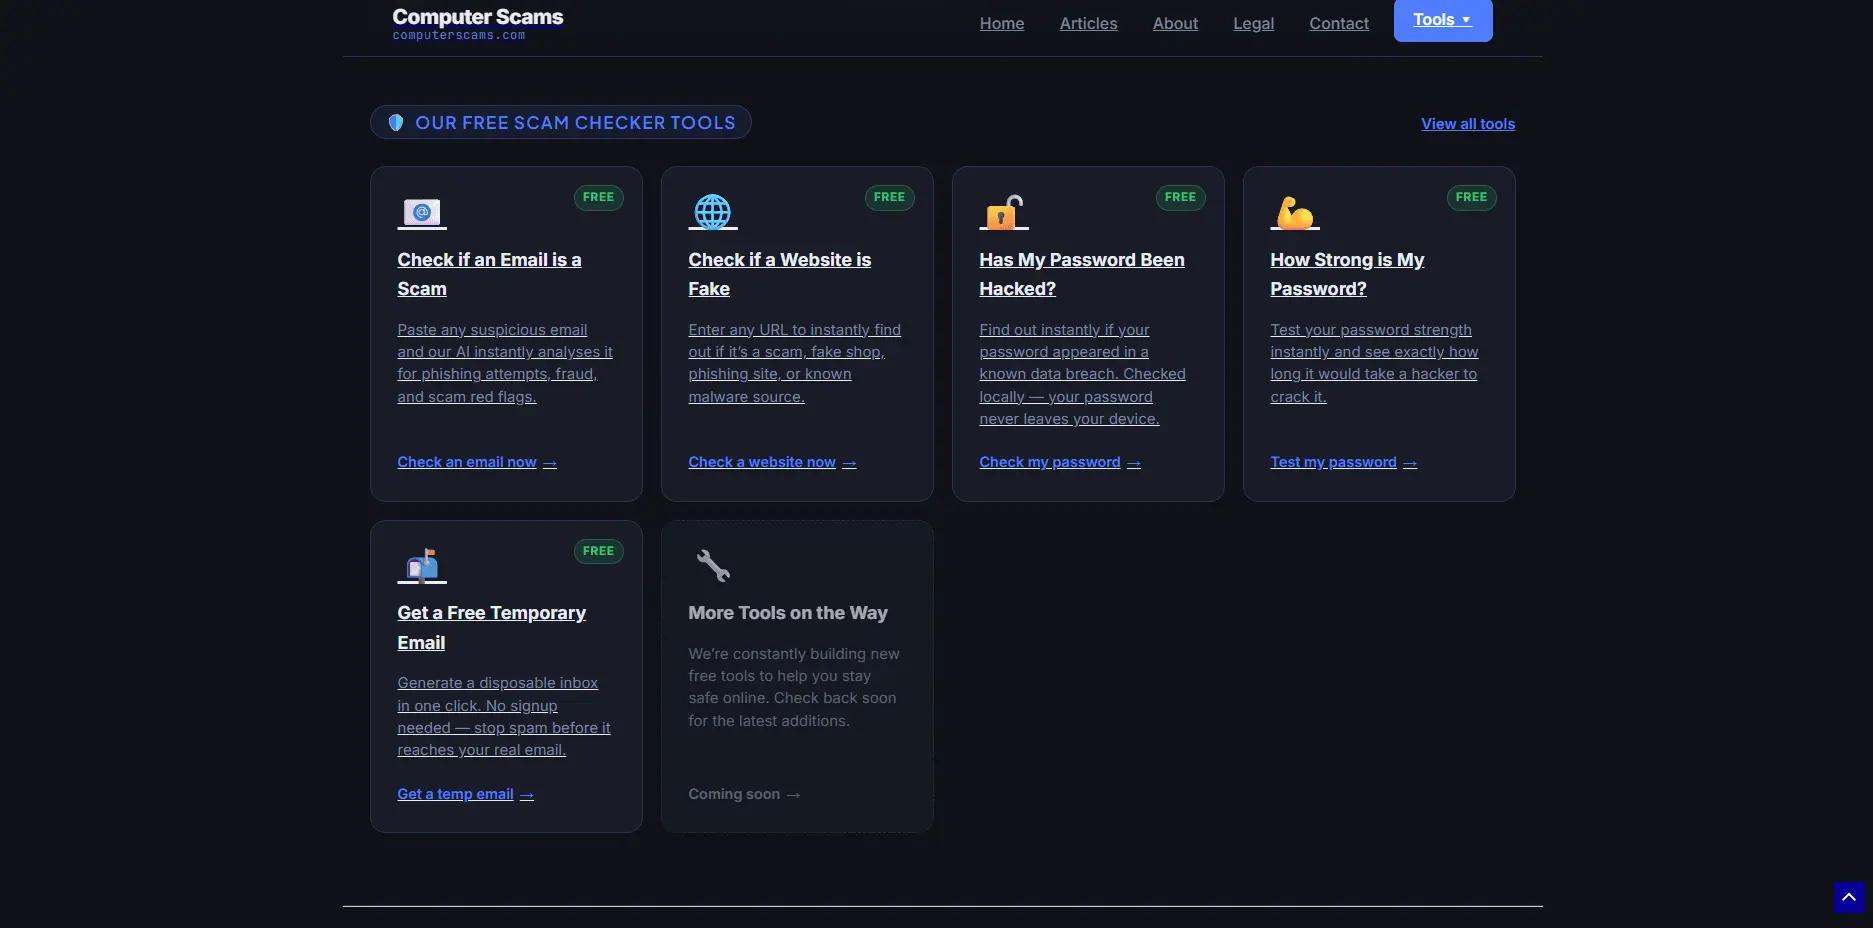Open 'Check if an Email is a Scam' title
This screenshot has width=1873, height=928.
click(489, 274)
